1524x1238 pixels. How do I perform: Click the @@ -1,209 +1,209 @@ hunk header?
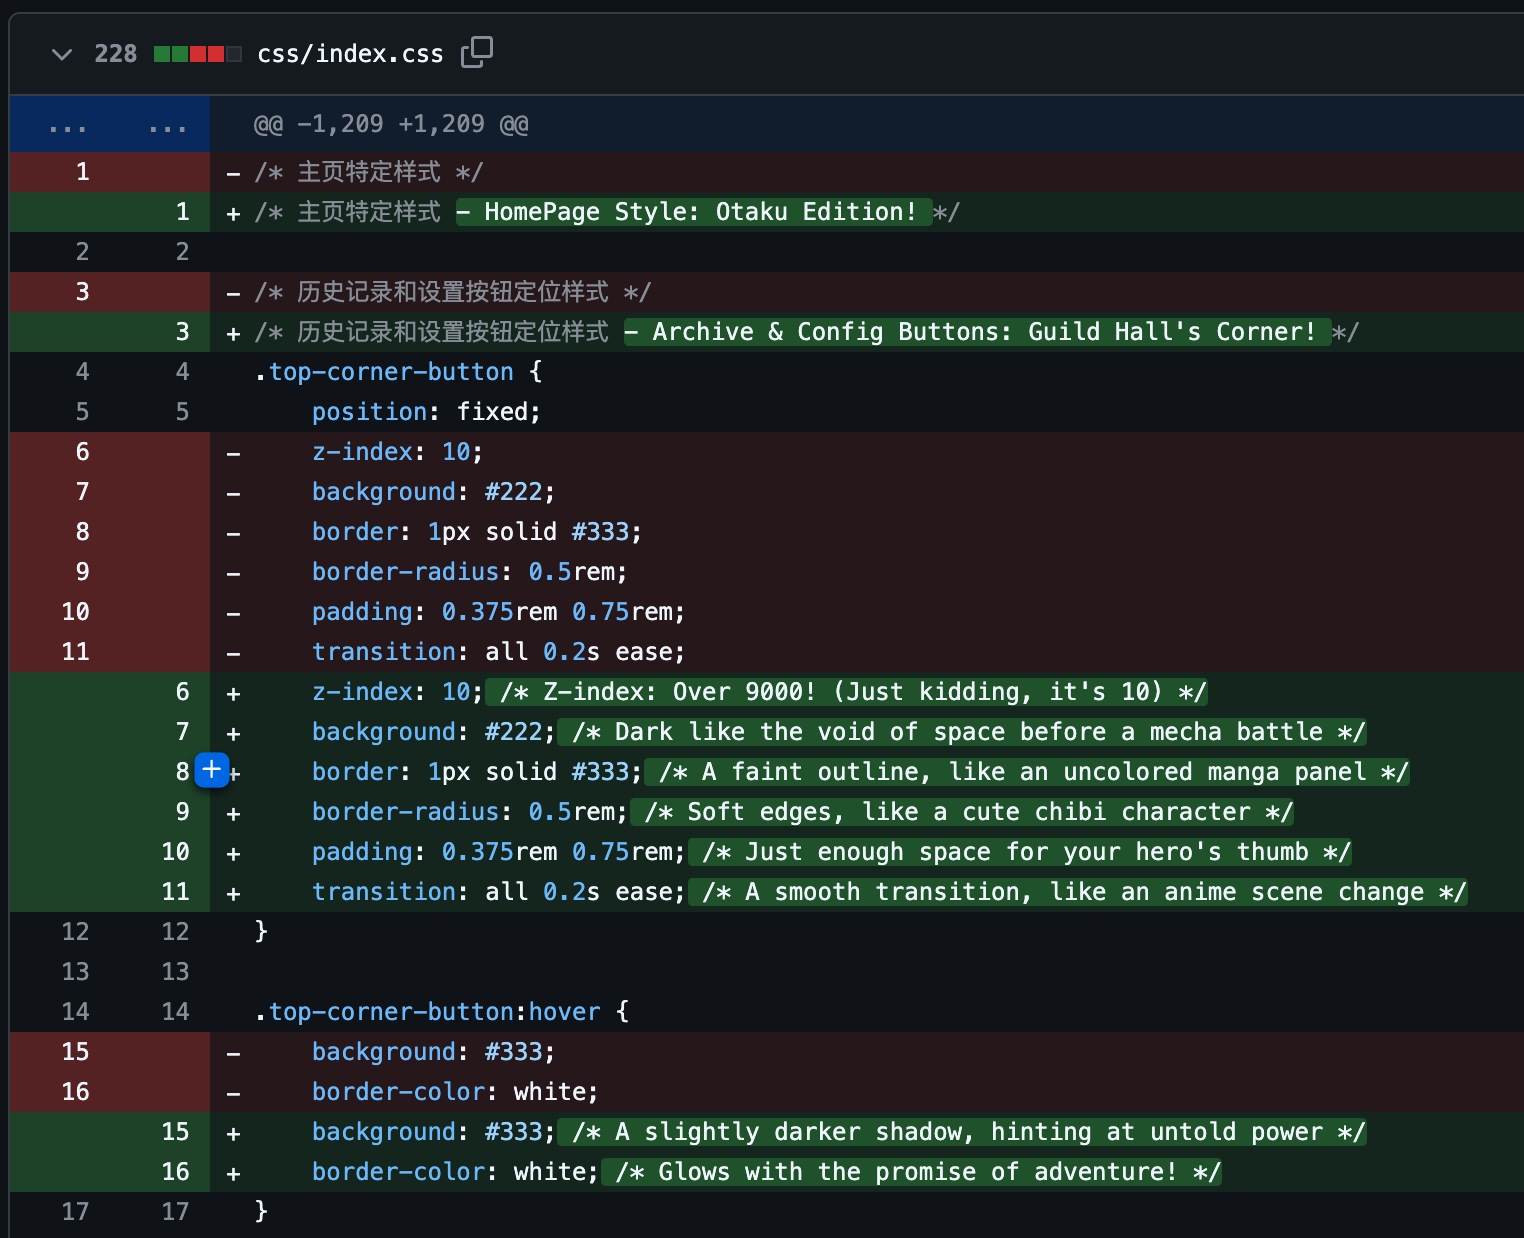click(391, 124)
